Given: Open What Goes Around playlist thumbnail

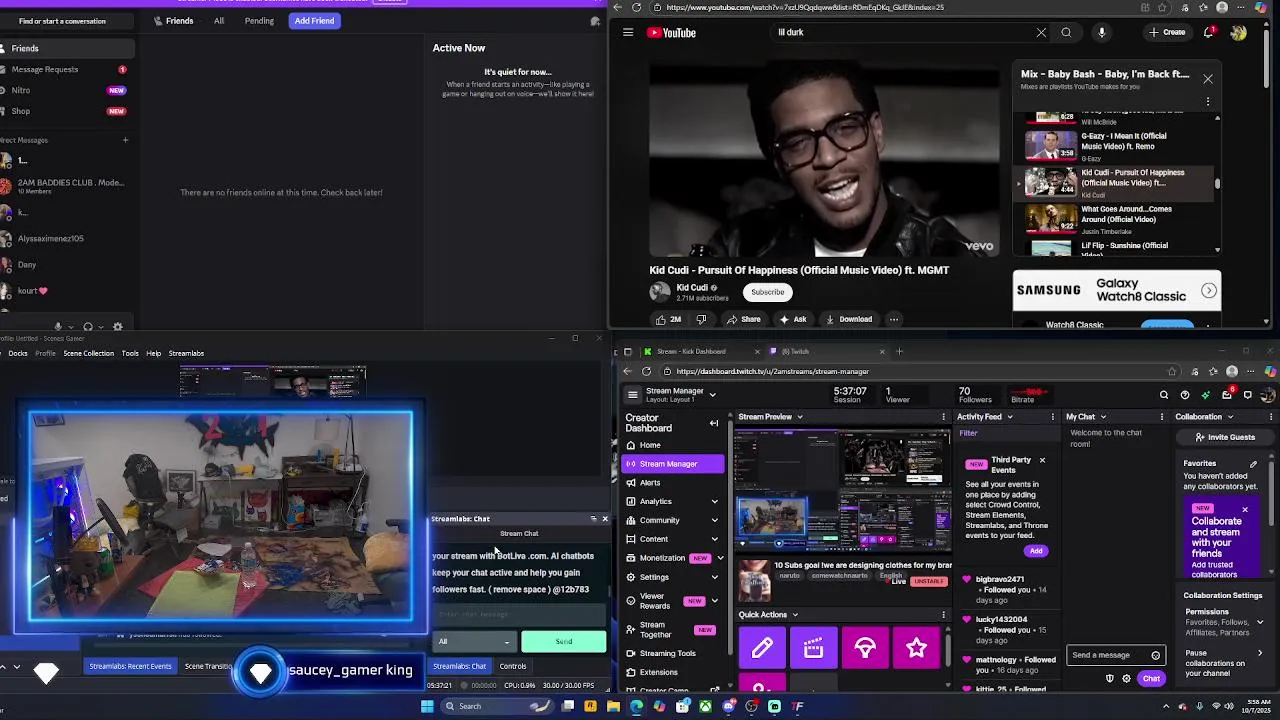Looking at the screenshot, I should (1050, 217).
